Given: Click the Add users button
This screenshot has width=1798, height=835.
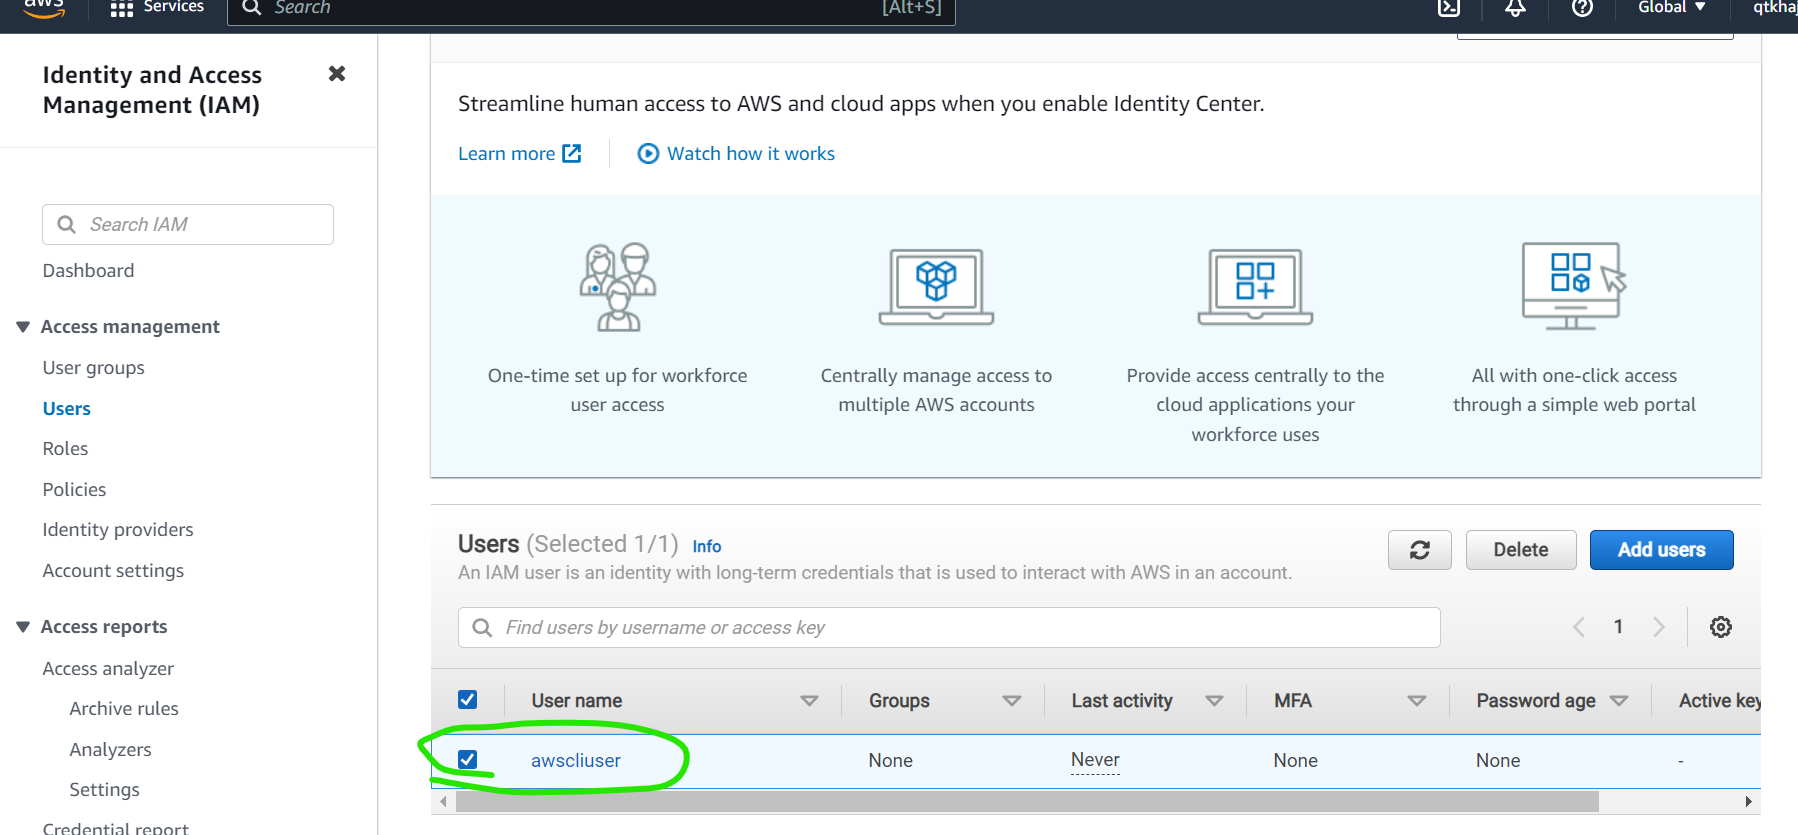Looking at the screenshot, I should [1661, 550].
